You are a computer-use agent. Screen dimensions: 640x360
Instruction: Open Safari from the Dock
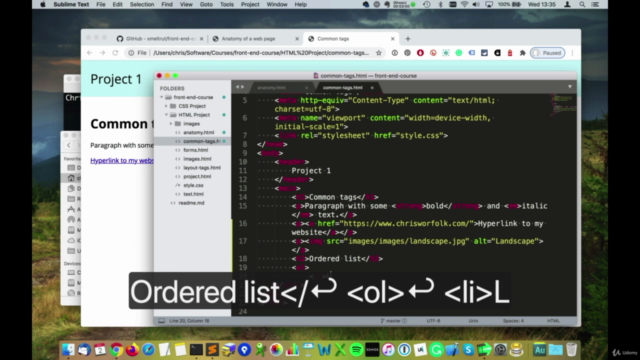[x=148, y=350]
